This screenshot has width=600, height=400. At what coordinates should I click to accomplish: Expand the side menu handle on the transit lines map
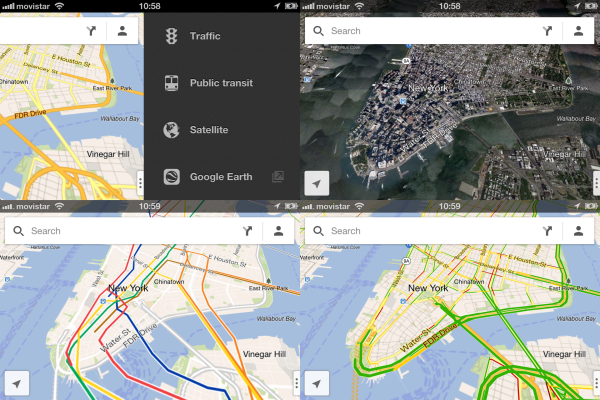pyautogui.click(x=296, y=383)
